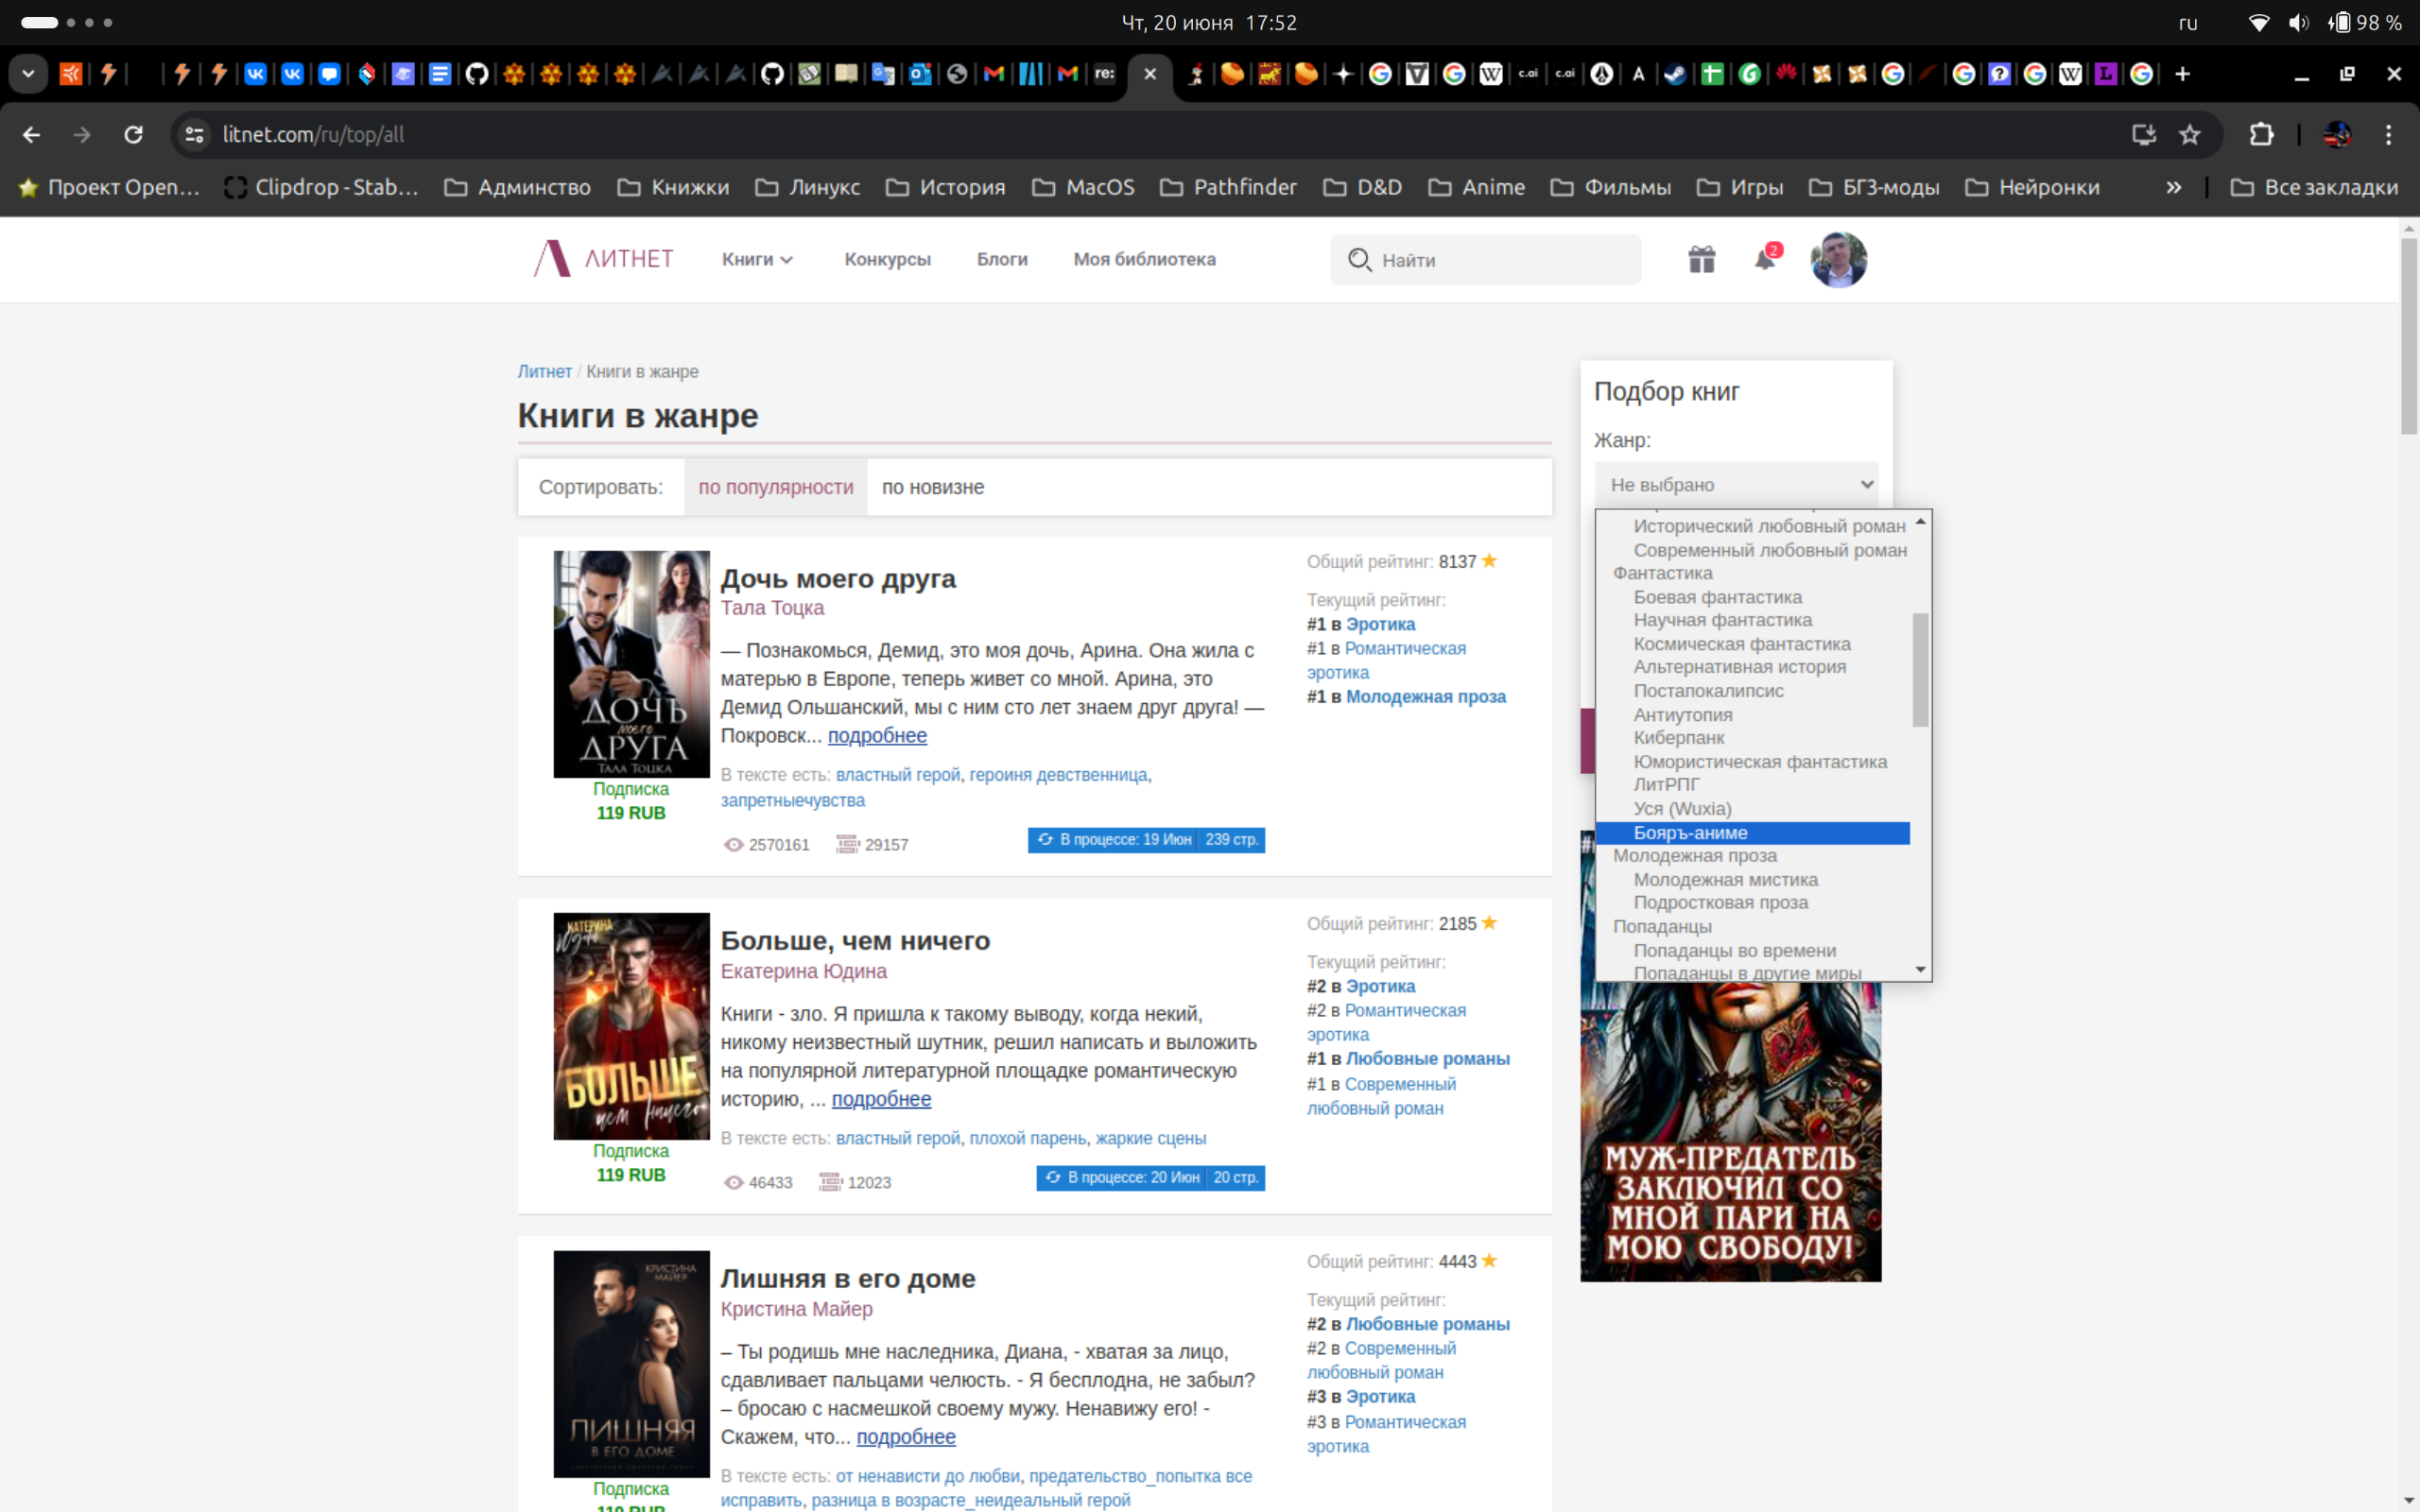Open a new browser tab
This screenshot has width=2420, height=1512.
pyautogui.click(x=2182, y=74)
